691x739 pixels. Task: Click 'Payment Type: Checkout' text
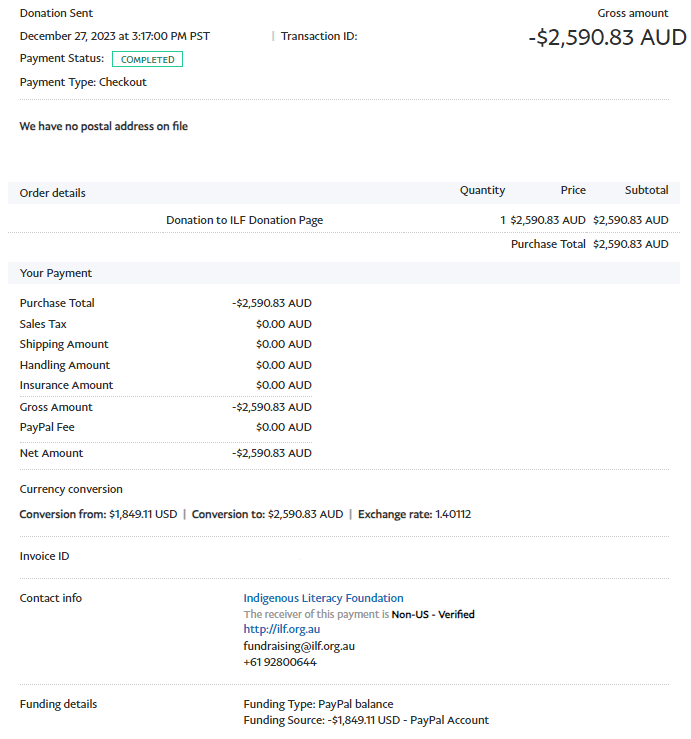tap(83, 82)
